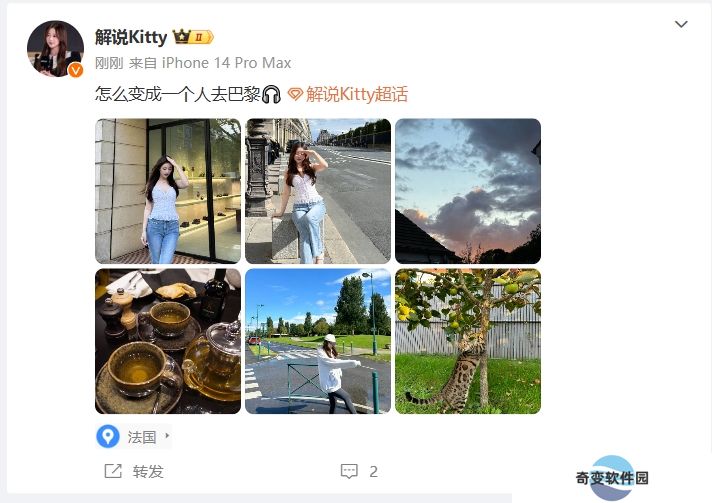Open the post options chevron menu
Screen dimensions: 712x503
coord(681,24)
